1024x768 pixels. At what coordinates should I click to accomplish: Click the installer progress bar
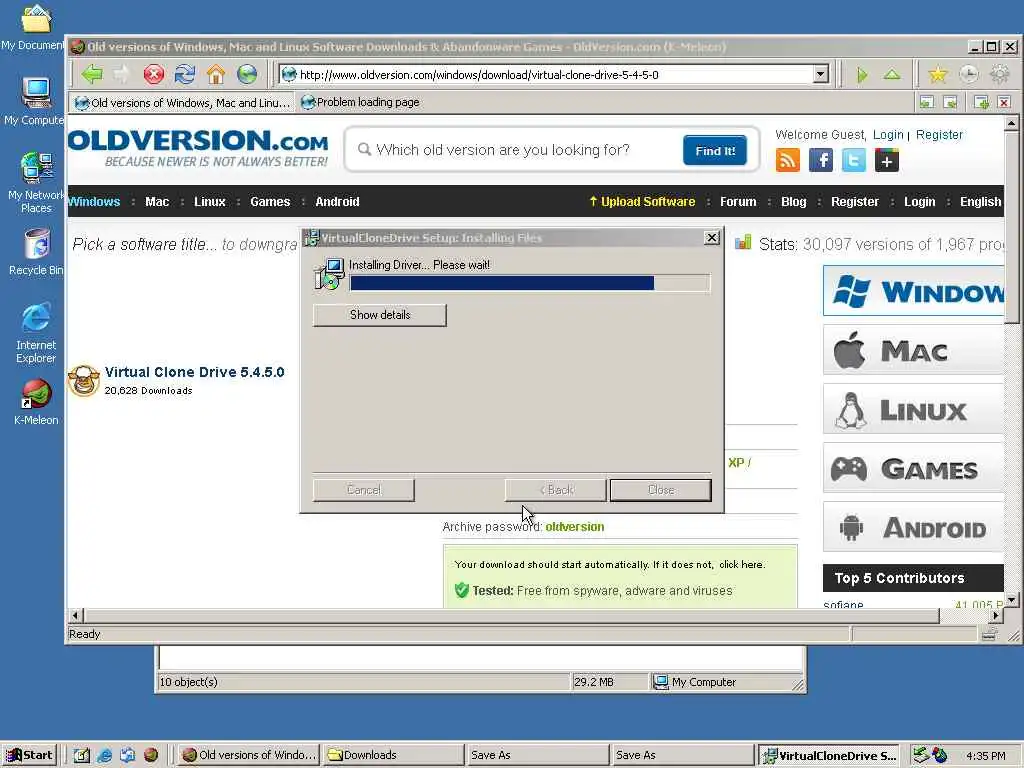[530, 283]
